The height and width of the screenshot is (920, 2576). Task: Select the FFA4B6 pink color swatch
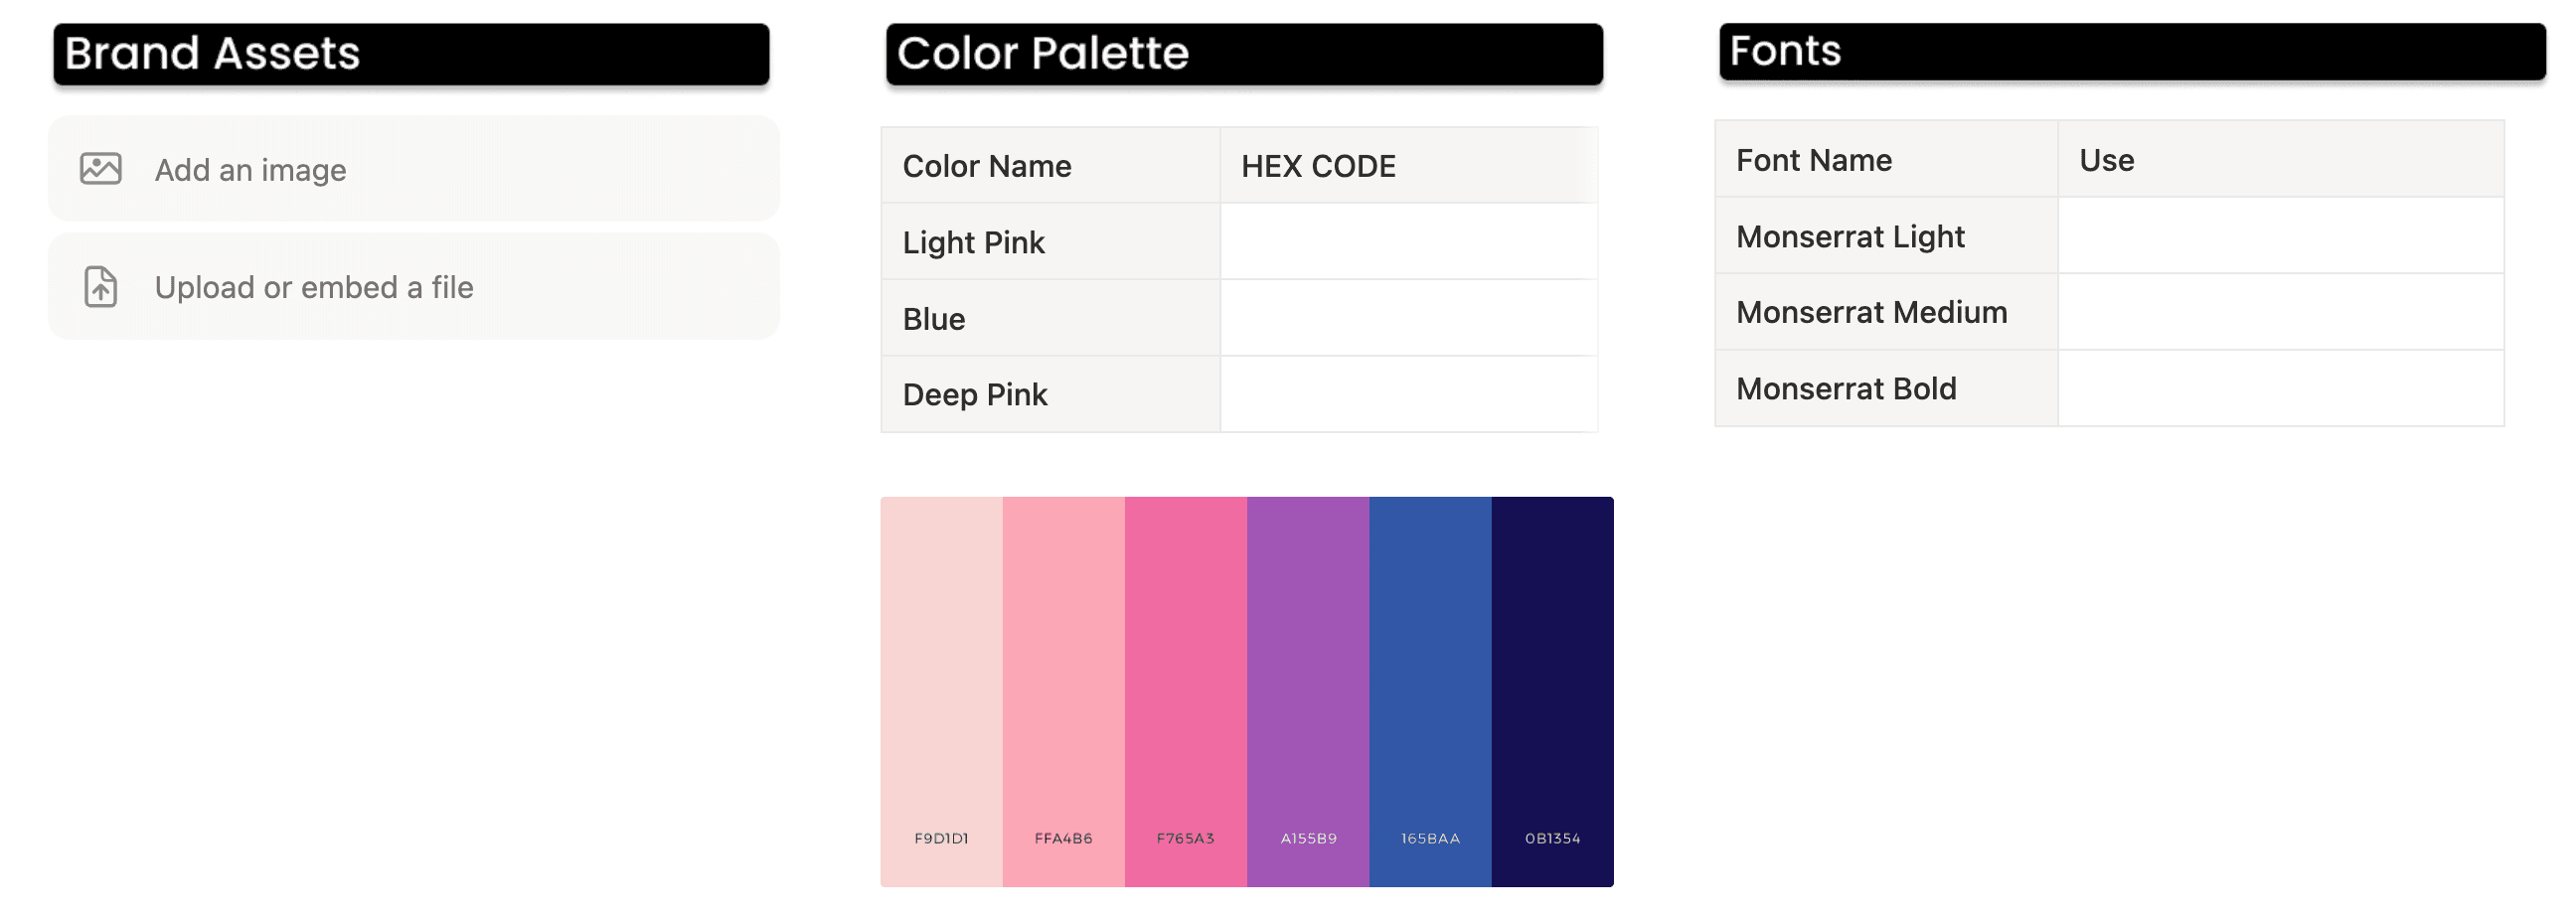pos(1063,690)
